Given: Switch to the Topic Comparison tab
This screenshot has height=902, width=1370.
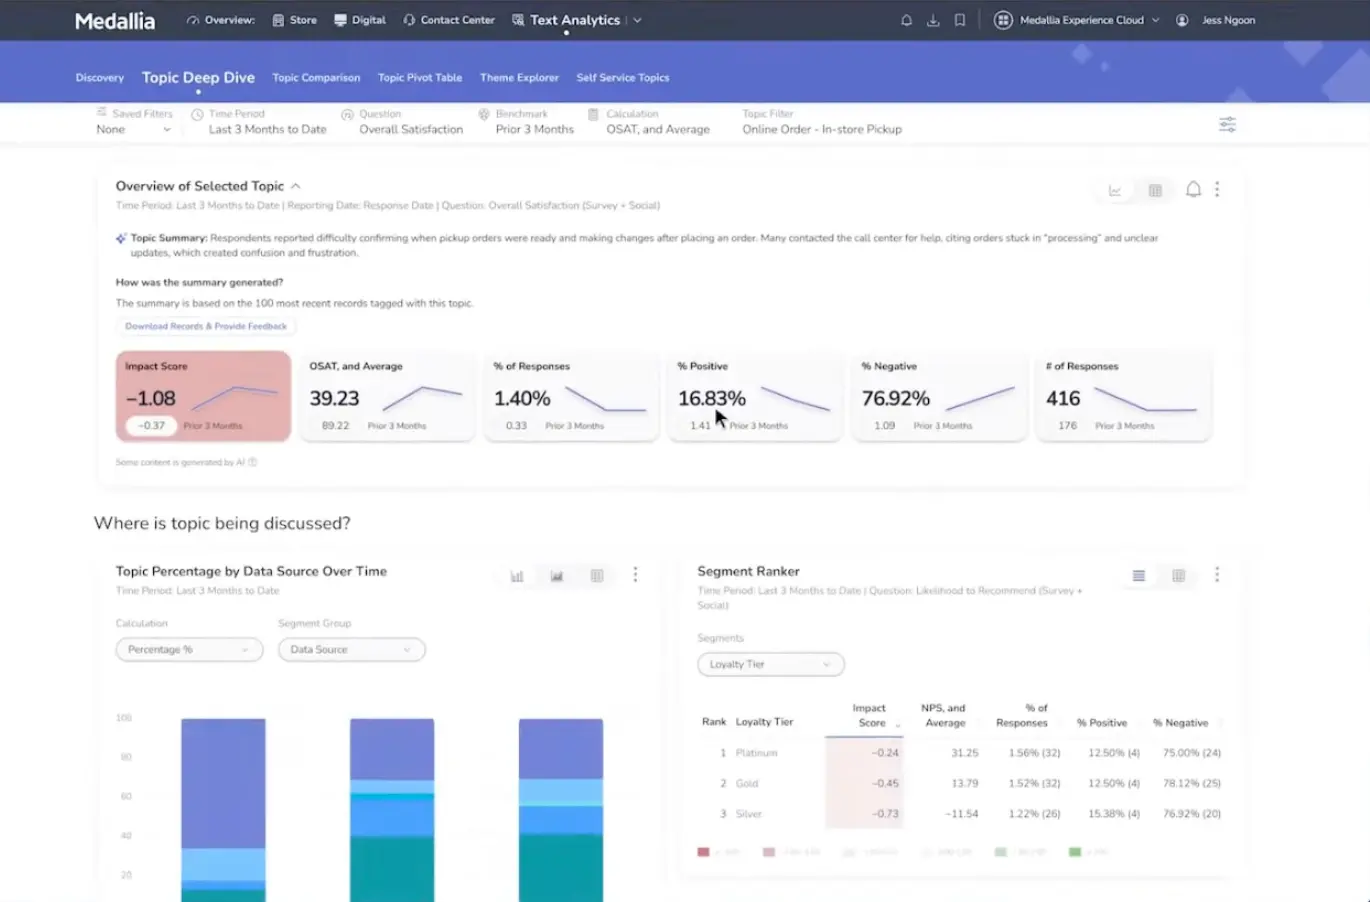Looking at the screenshot, I should (316, 78).
